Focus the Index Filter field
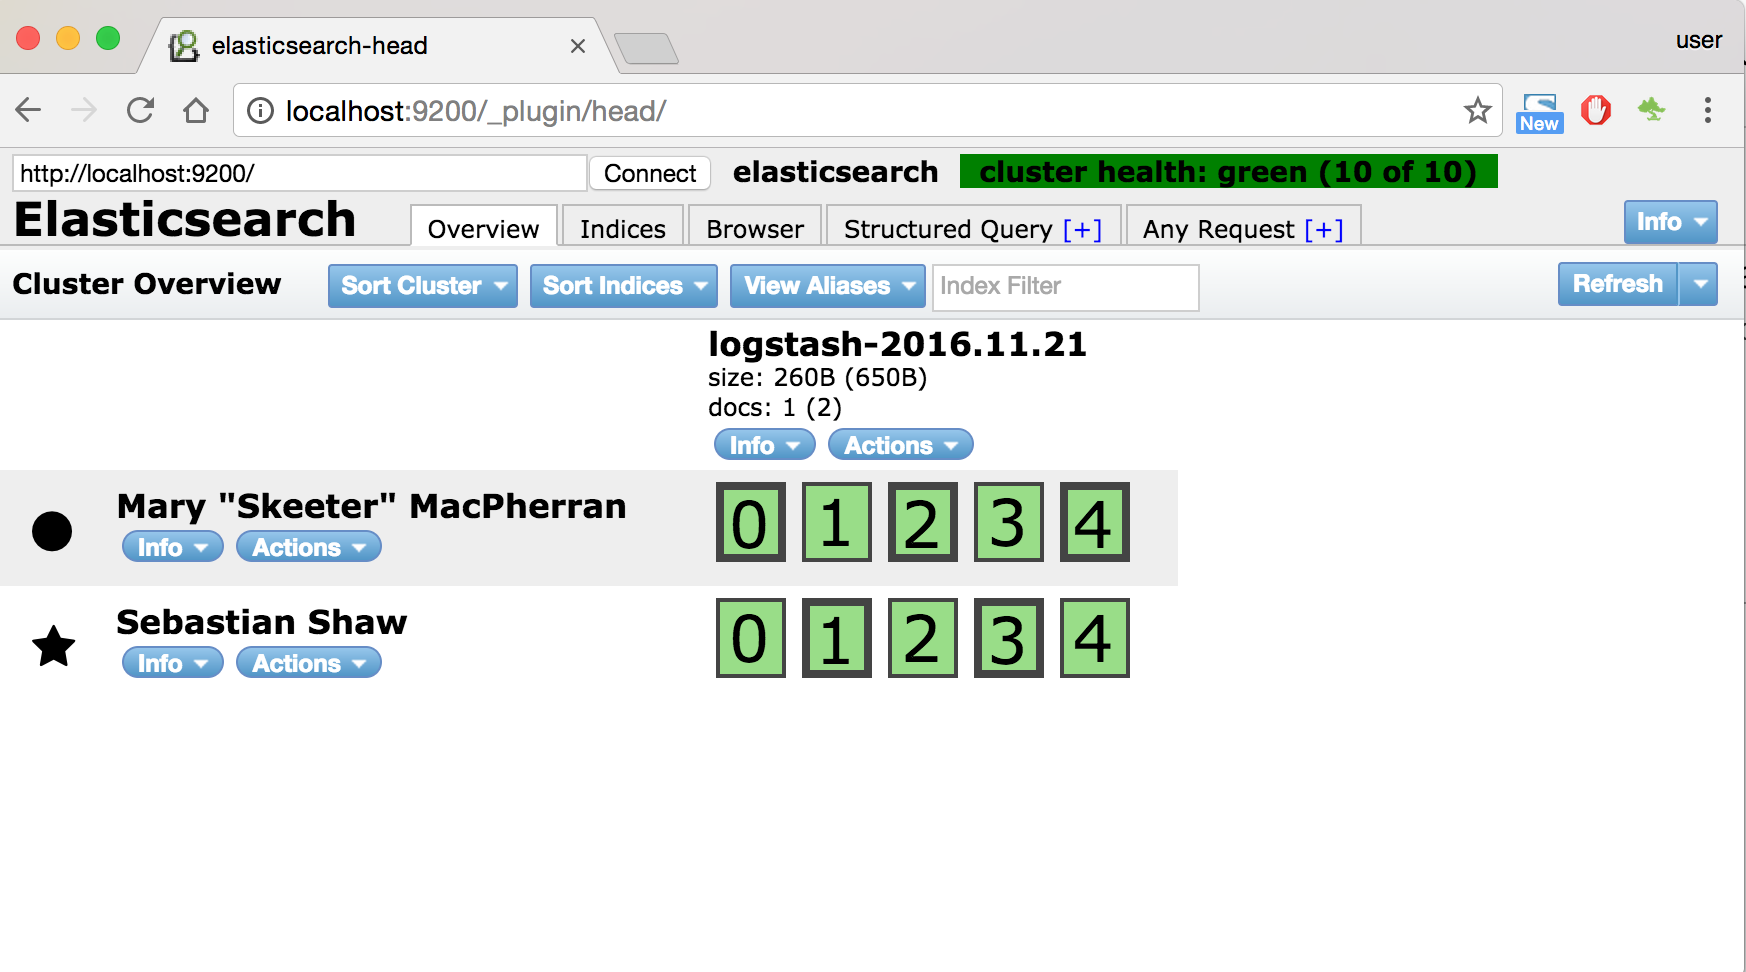This screenshot has height=972, width=1746. click(x=1065, y=287)
